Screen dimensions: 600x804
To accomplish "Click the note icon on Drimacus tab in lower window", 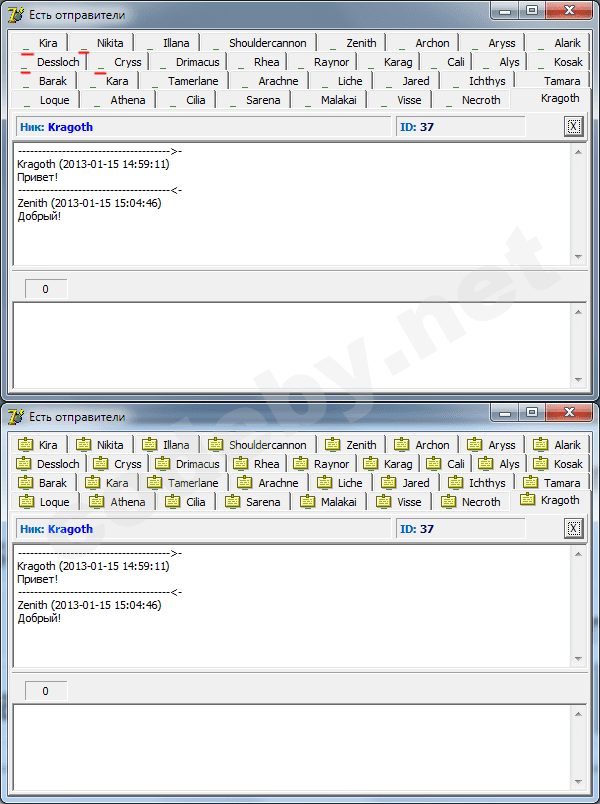I will (162, 463).
